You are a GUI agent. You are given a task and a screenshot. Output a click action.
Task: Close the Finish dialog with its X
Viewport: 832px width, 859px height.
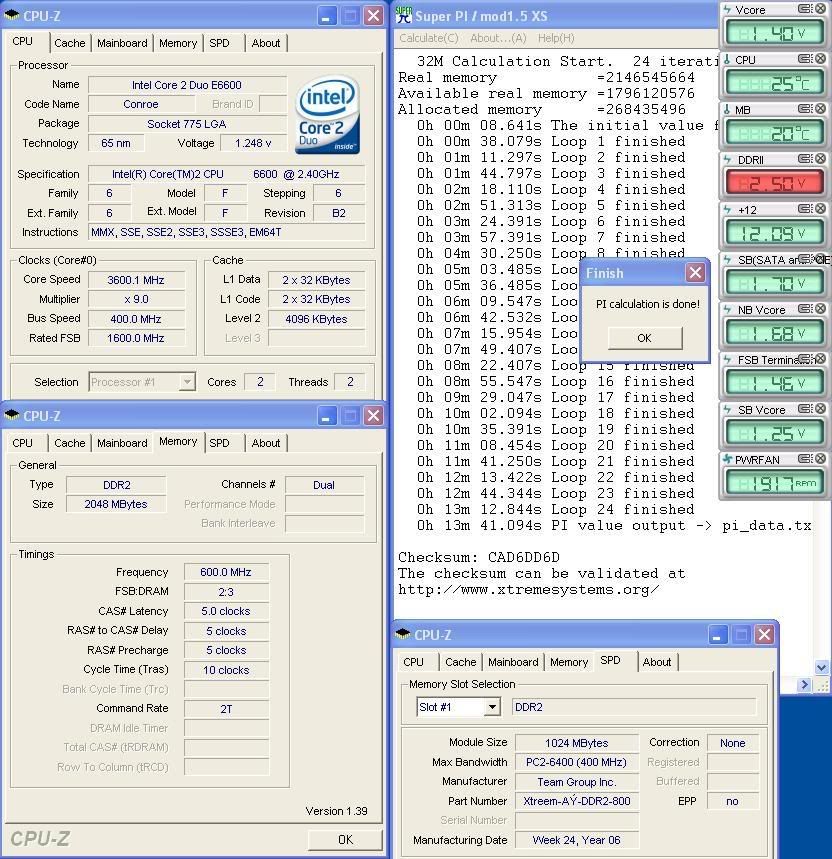point(696,272)
